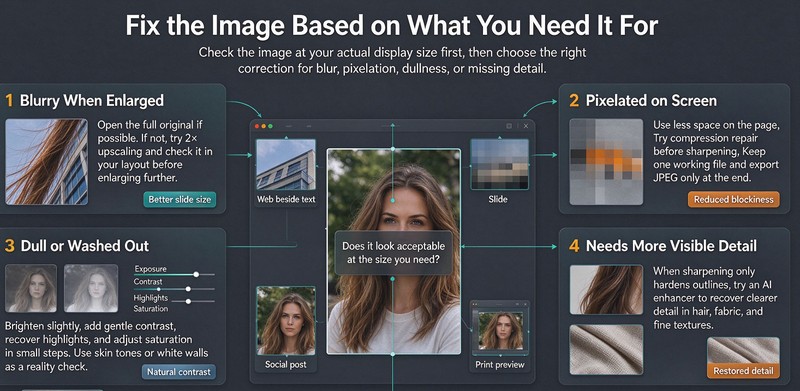Click the 'Print preview' label
Viewport: 800px width, 391px height.
499,364
